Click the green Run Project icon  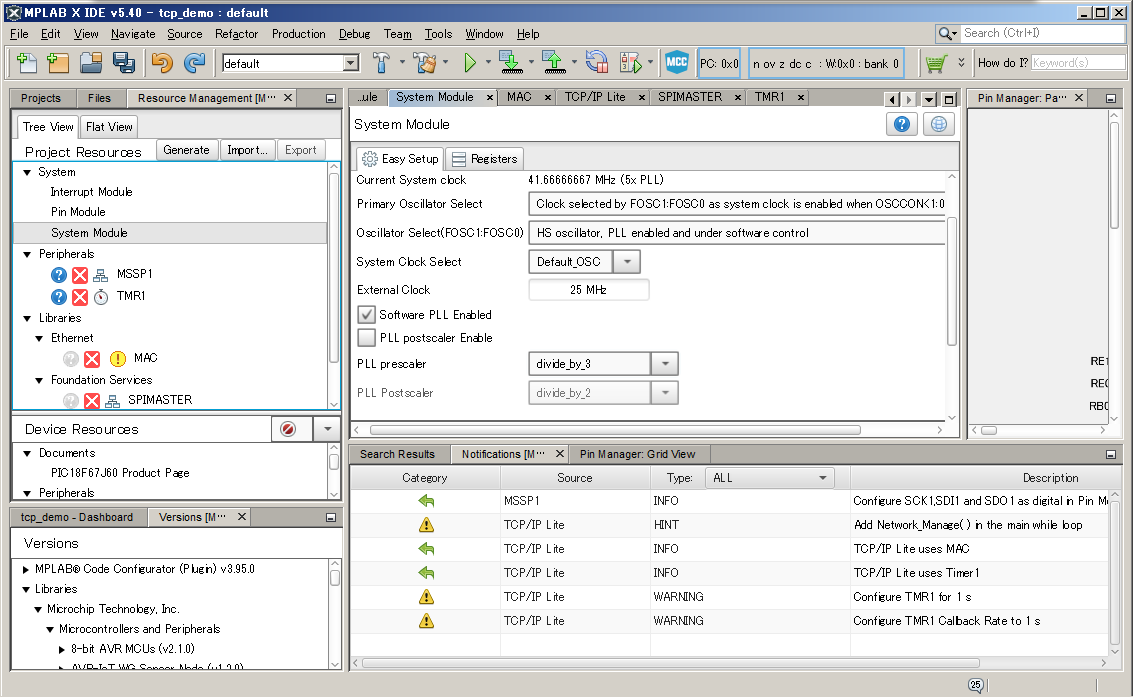pyautogui.click(x=470, y=63)
